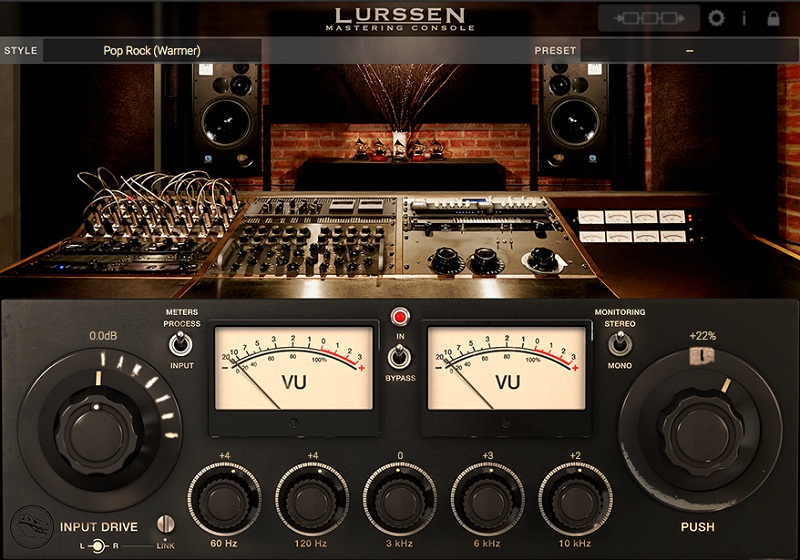Flip the Meters Process/Input switch
The width and height of the screenshot is (800, 560).
coord(181,344)
